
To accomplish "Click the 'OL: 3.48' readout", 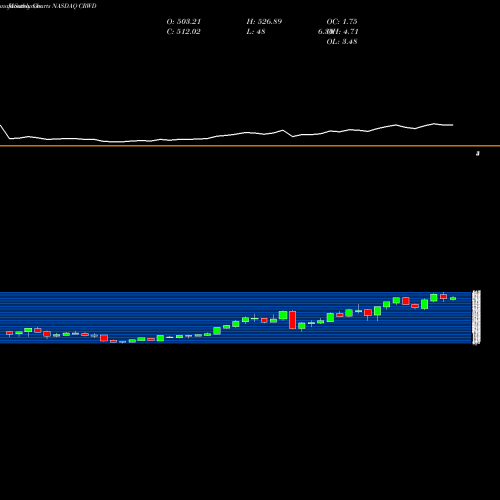I will click(x=342, y=42).
